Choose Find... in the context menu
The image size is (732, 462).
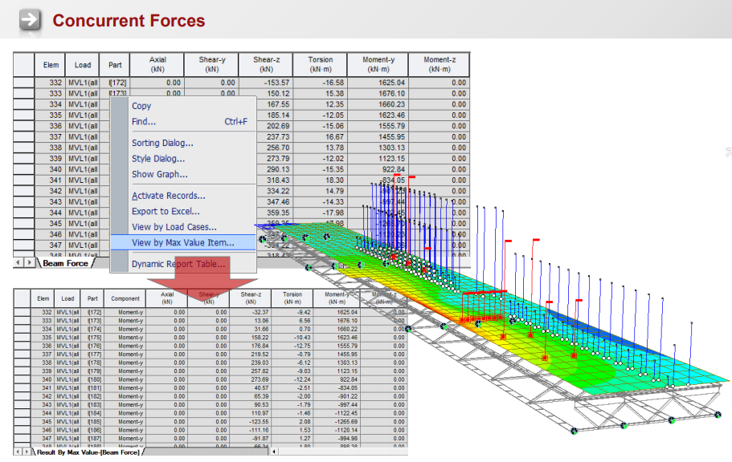(144, 122)
